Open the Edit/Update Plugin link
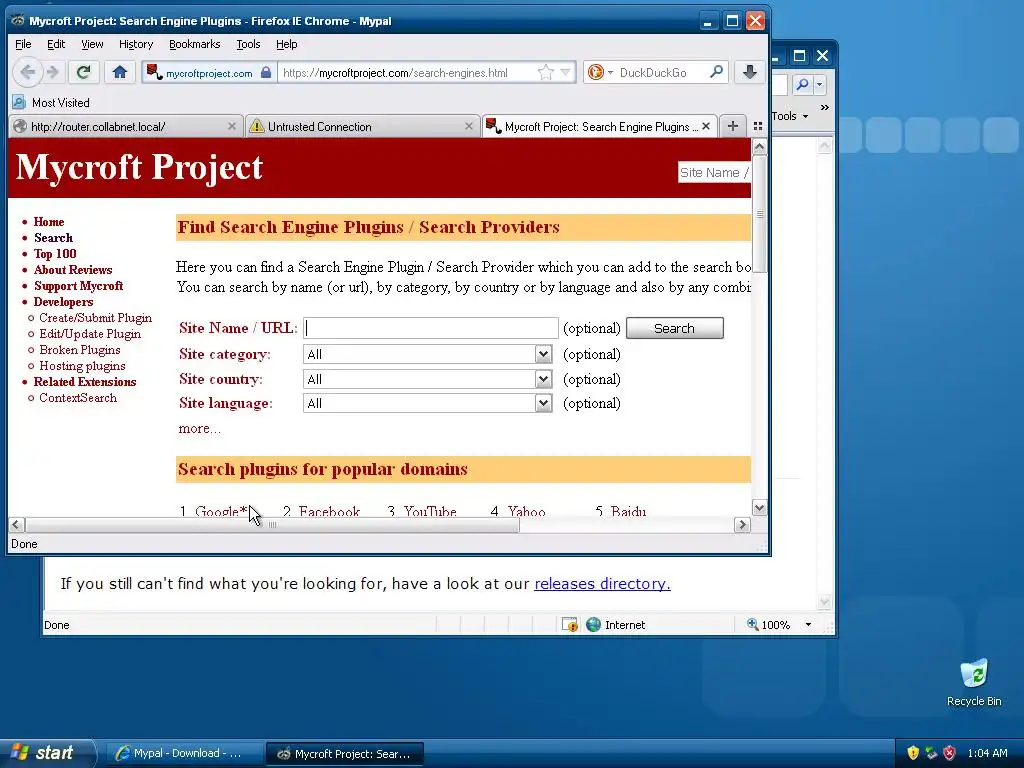This screenshot has height=768, width=1024. [x=90, y=334]
